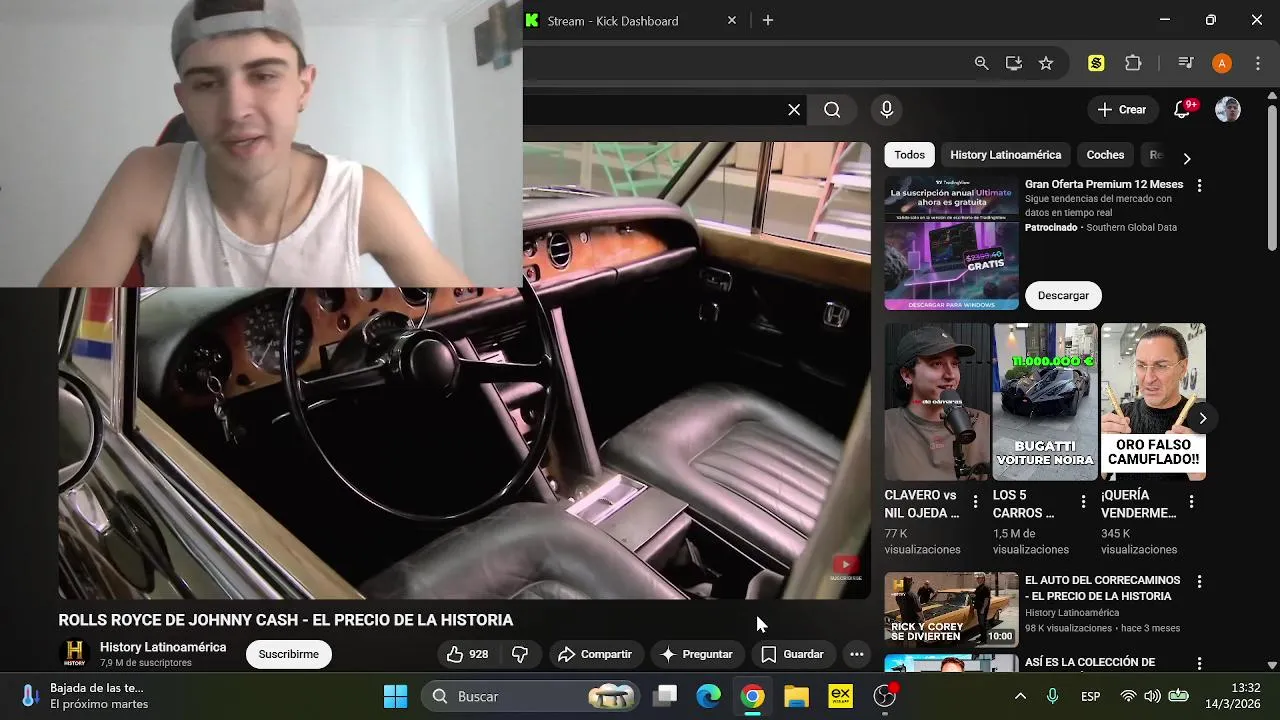The image size is (1280, 720).
Task: Start voice search with the microphone button
Action: coord(886,110)
